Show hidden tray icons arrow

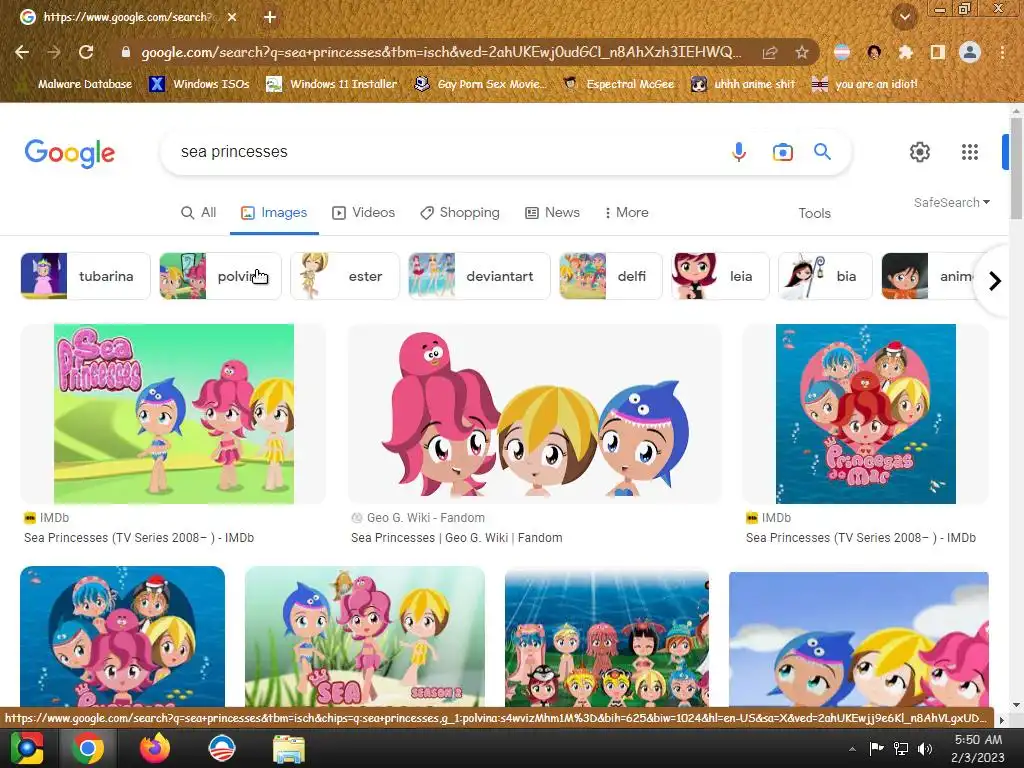[x=852, y=749]
